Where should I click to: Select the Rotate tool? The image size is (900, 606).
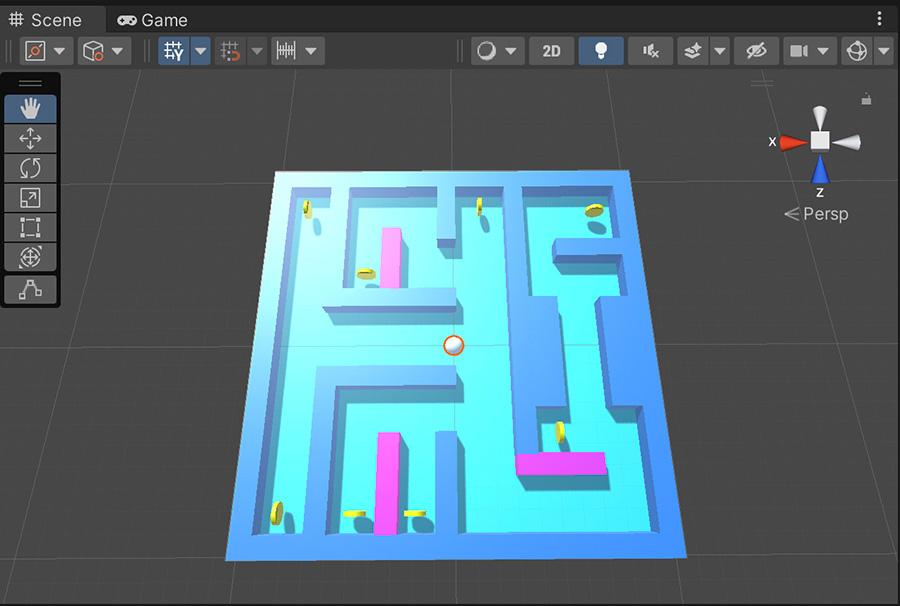pyautogui.click(x=30, y=168)
